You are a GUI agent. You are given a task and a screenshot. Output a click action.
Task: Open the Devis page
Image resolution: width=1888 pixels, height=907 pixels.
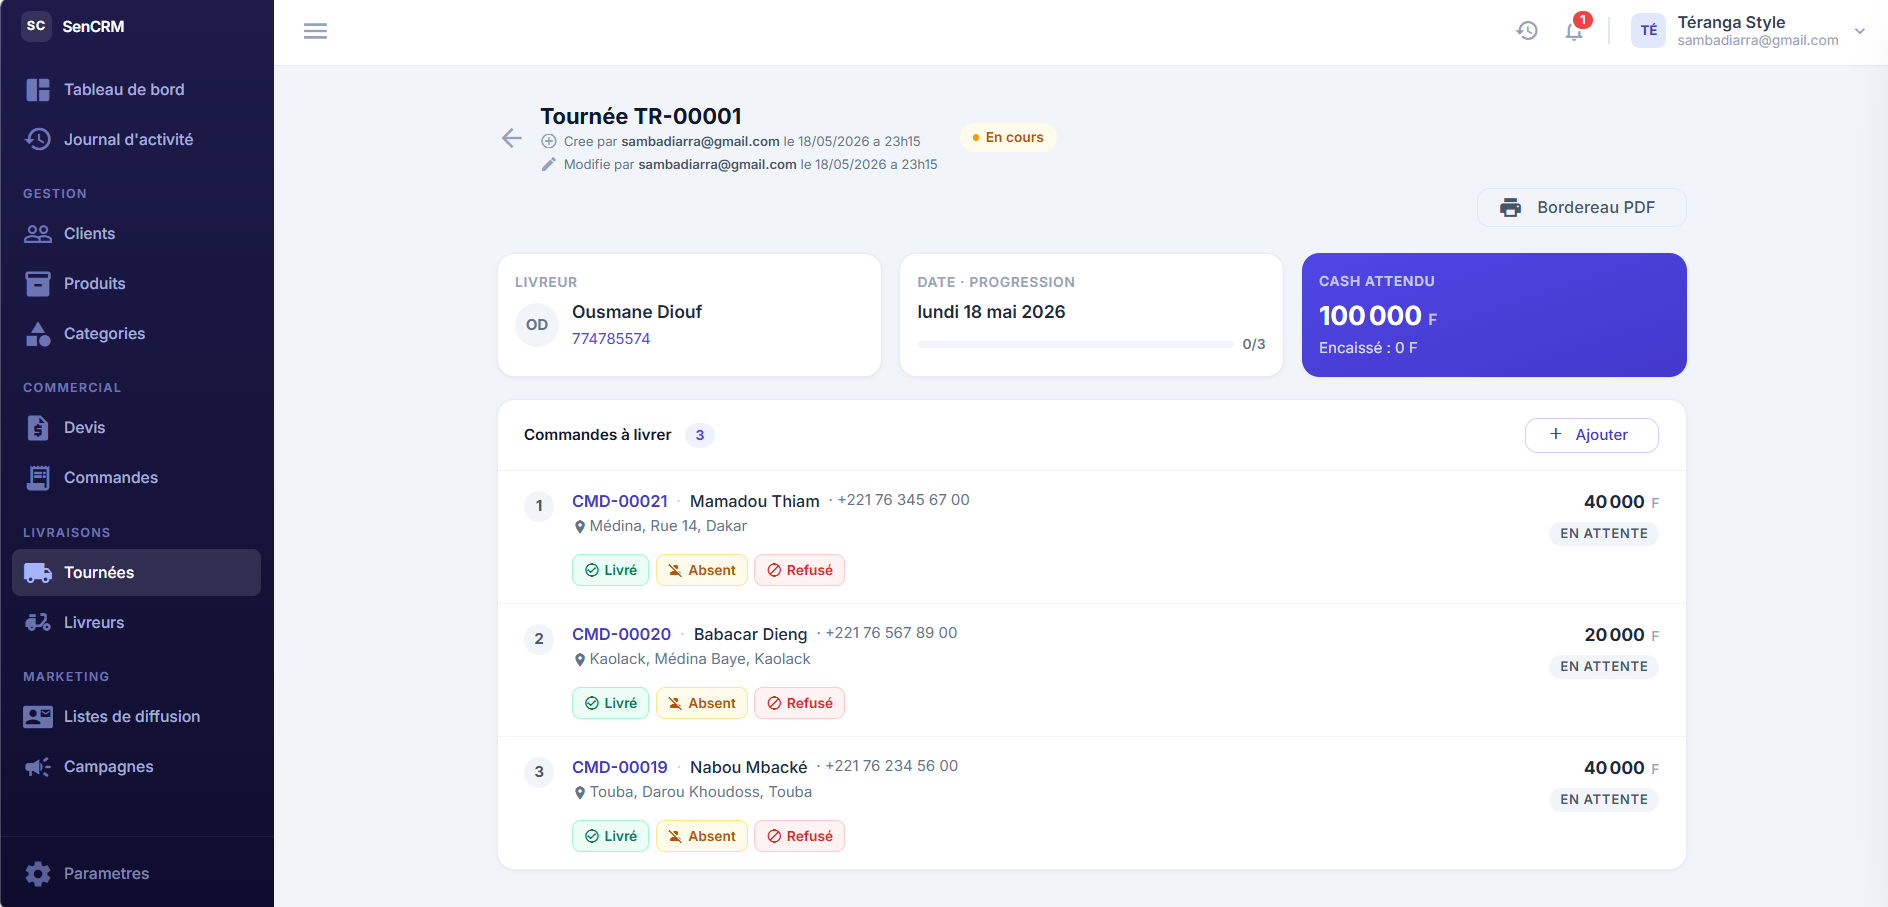(136, 428)
